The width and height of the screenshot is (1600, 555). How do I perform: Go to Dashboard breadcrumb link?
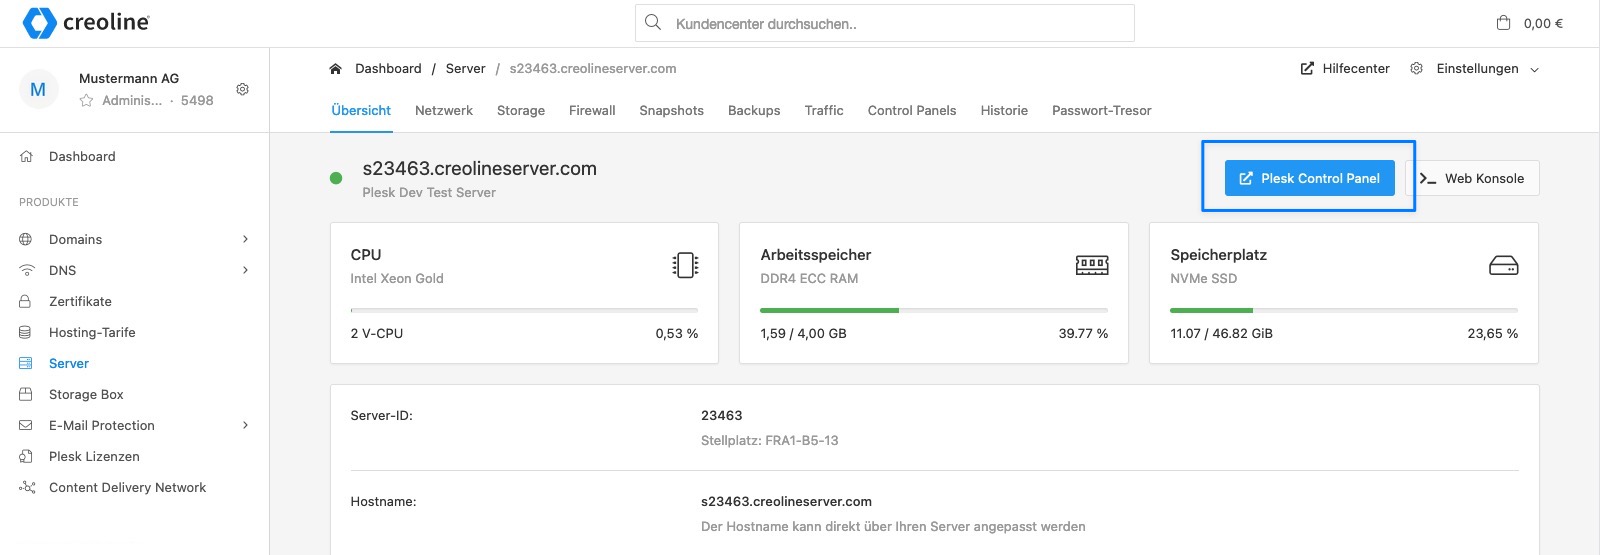[388, 68]
